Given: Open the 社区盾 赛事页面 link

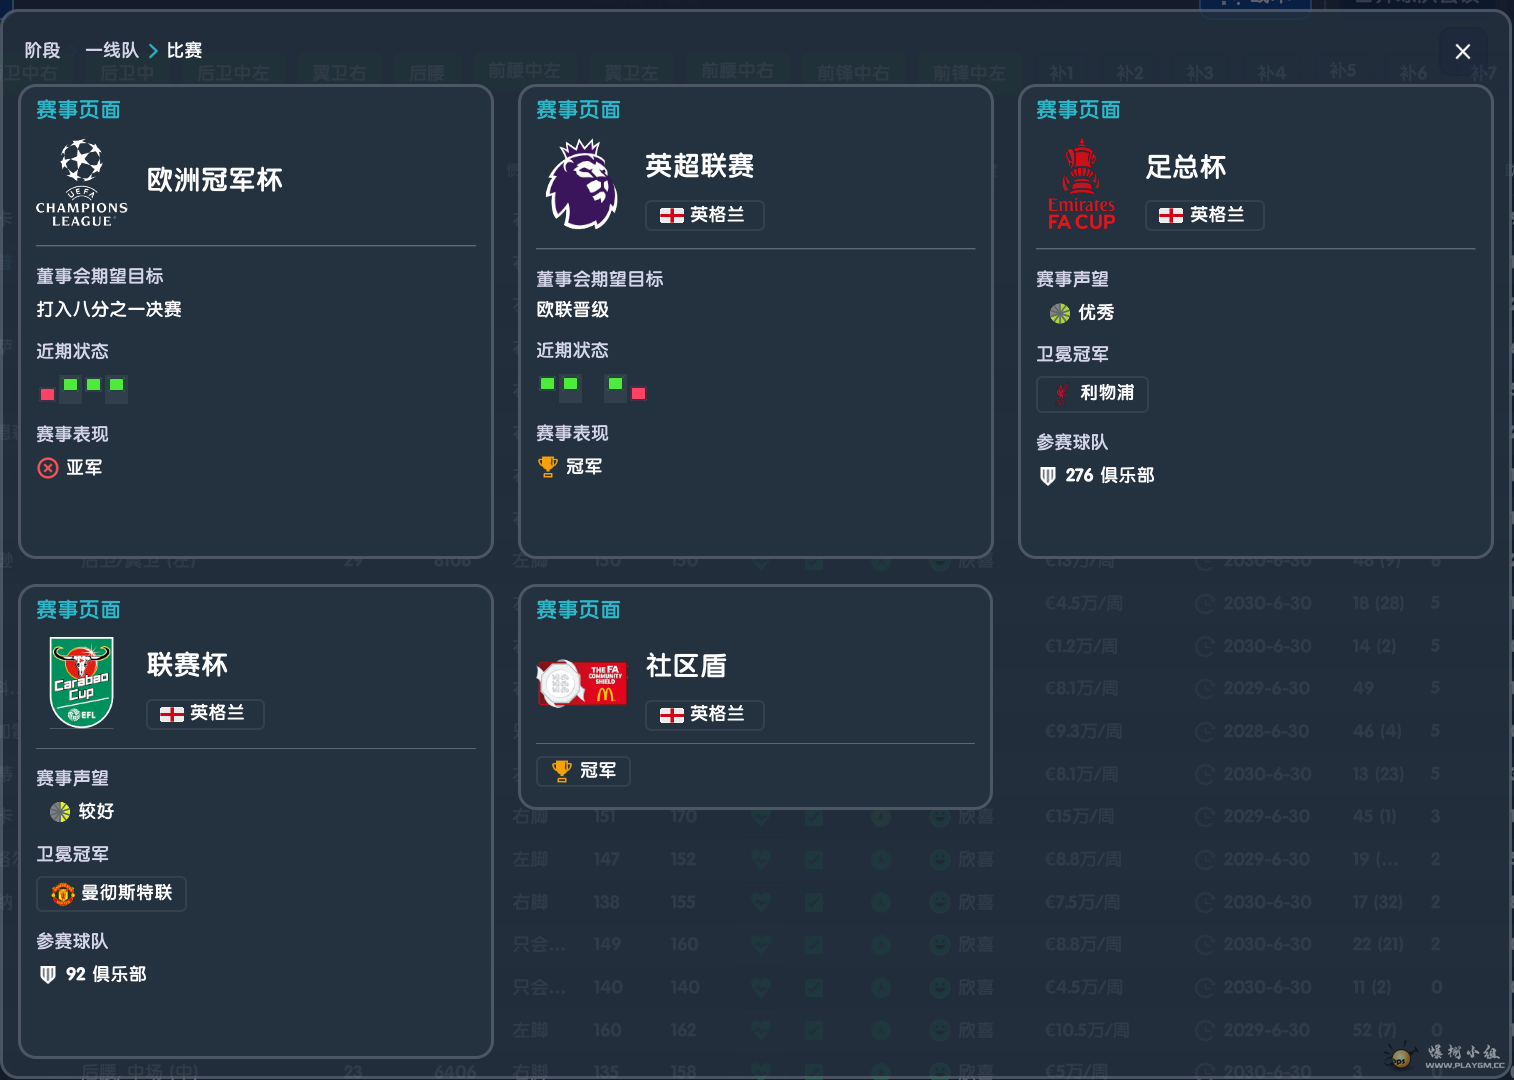Looking at the screenshot, I should coord(578,610).
